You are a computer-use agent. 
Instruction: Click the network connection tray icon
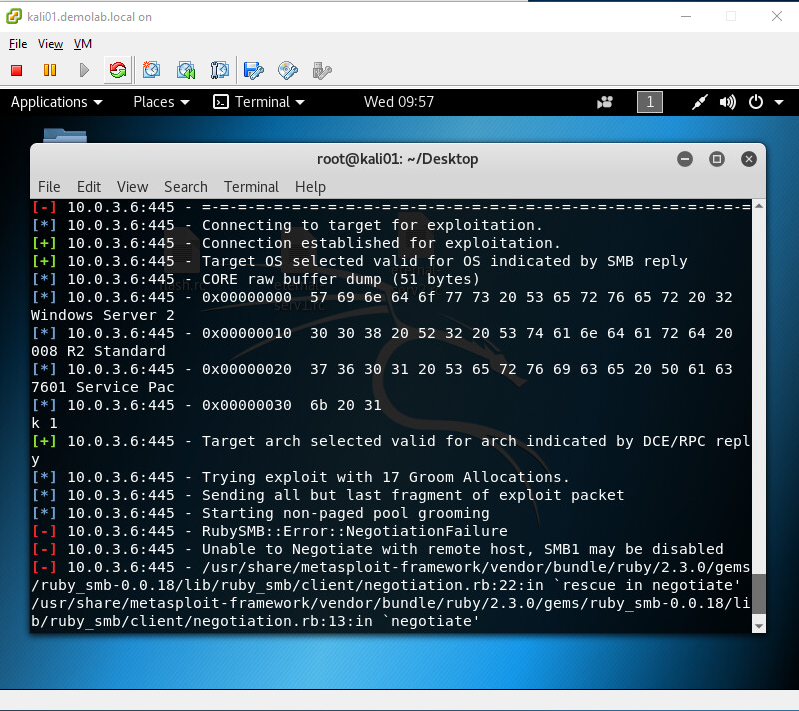point(699,102)
